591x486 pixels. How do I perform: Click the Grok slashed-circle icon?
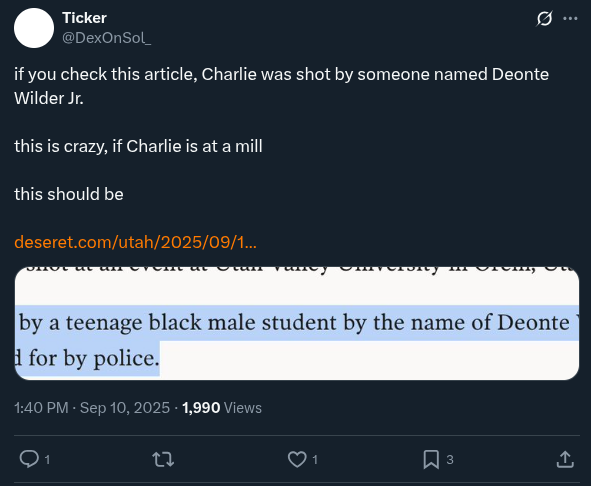[x=544, y=18]
